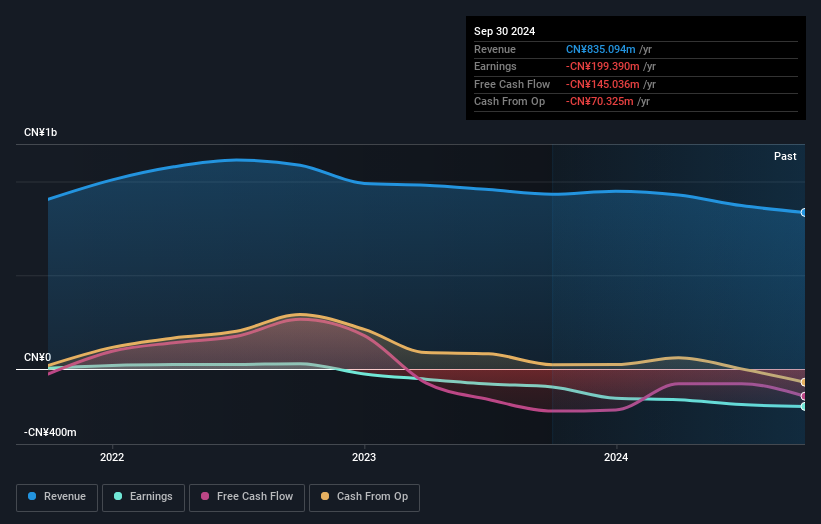Viewport: 821px width, 524px height.
Task: Click the Sep 30 2024 tooltip date
Action: click(x=505, y=31)
